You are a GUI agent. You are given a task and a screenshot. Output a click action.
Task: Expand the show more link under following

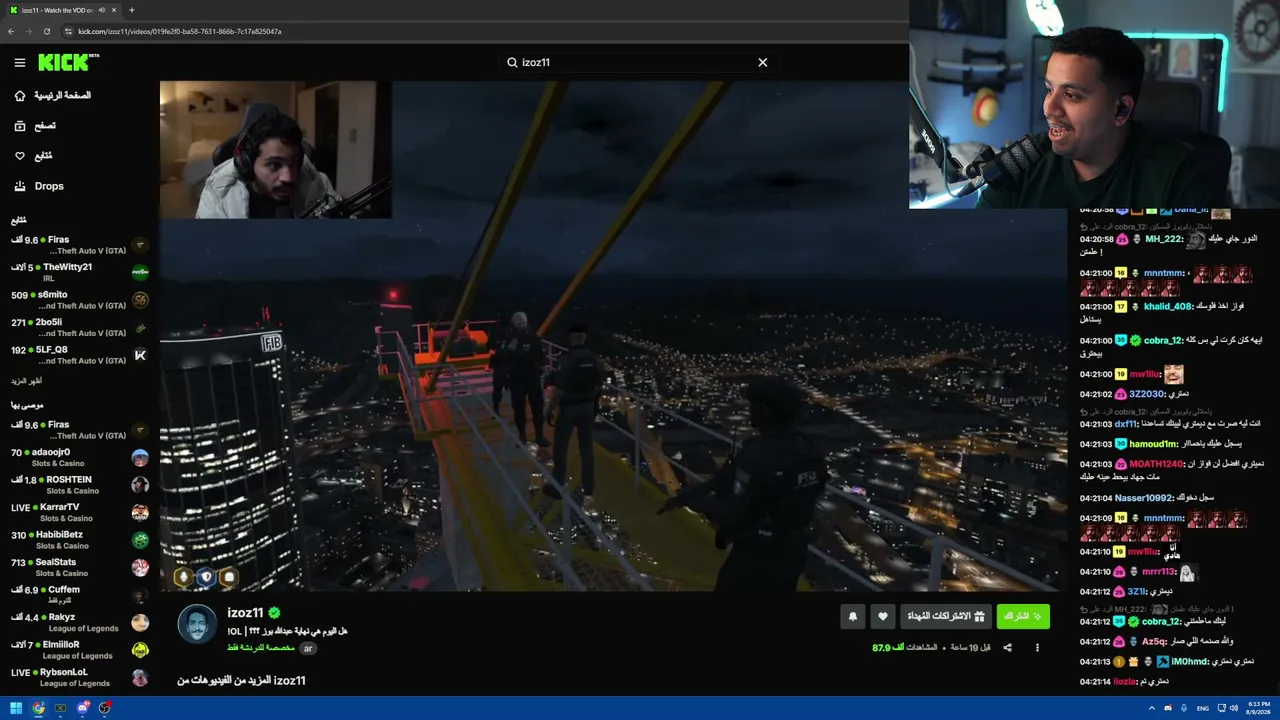26,381
